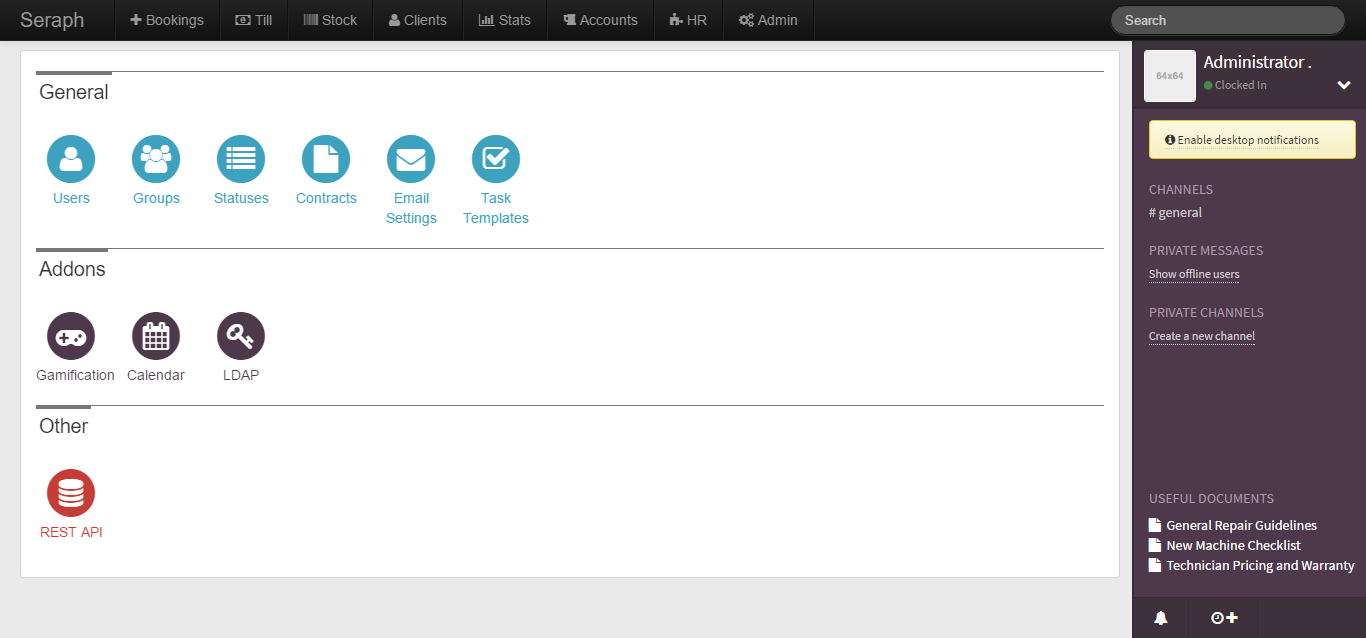Screen dimensions: 1366x638
Task: Open the Users admin icon
Action: (x=71, y=160)
